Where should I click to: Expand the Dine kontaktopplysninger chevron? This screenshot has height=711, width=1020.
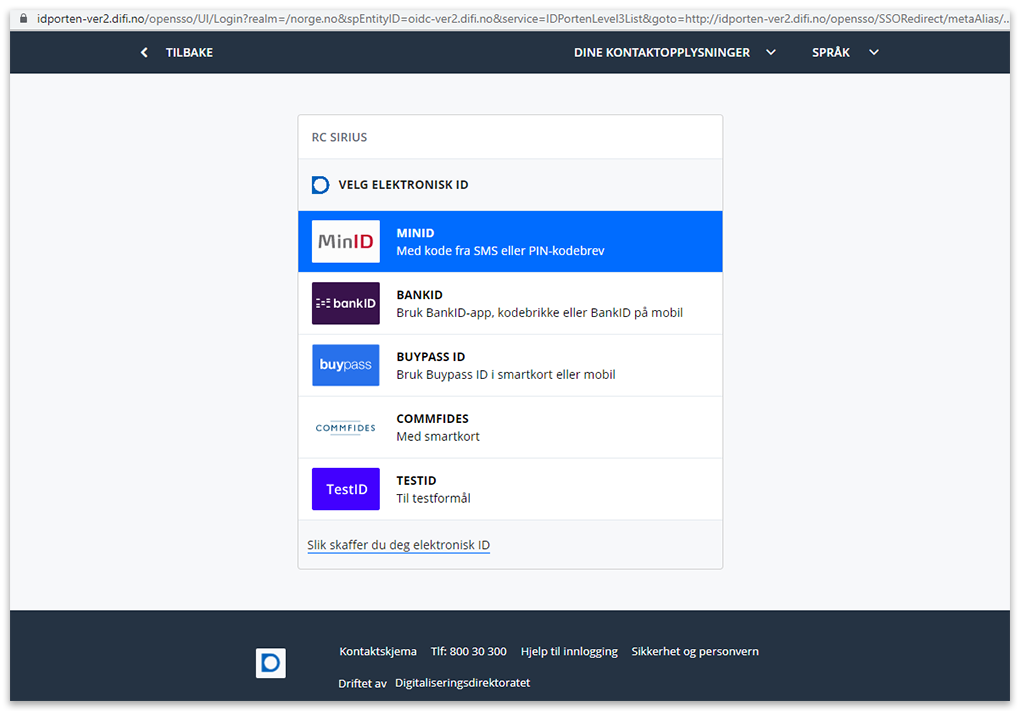[x=771, y=53]
